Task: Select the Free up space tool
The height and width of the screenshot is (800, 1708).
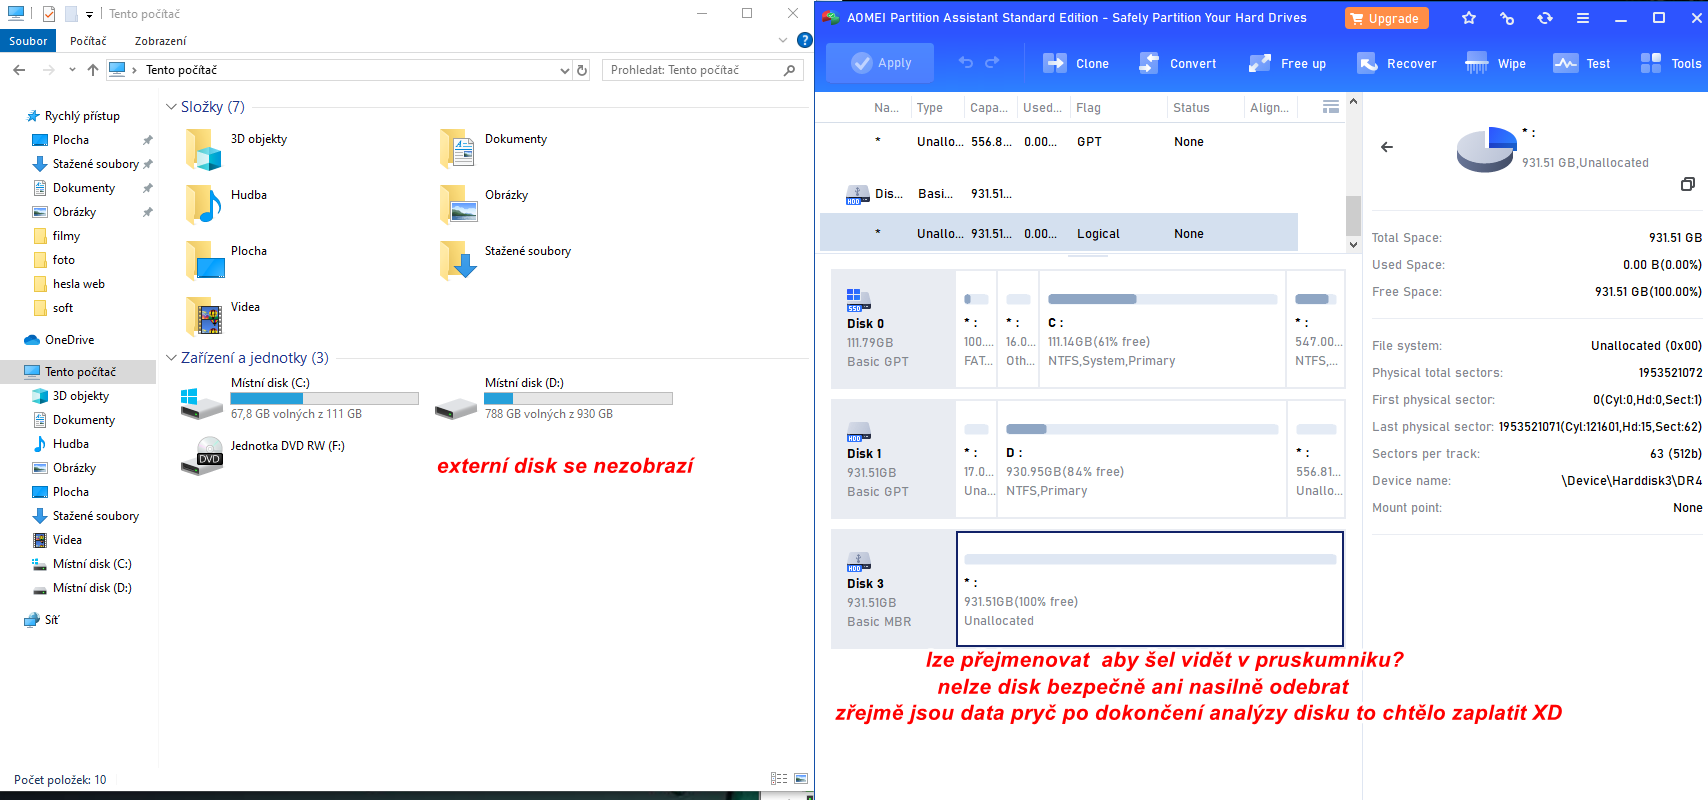Action: click(1260, 63)
